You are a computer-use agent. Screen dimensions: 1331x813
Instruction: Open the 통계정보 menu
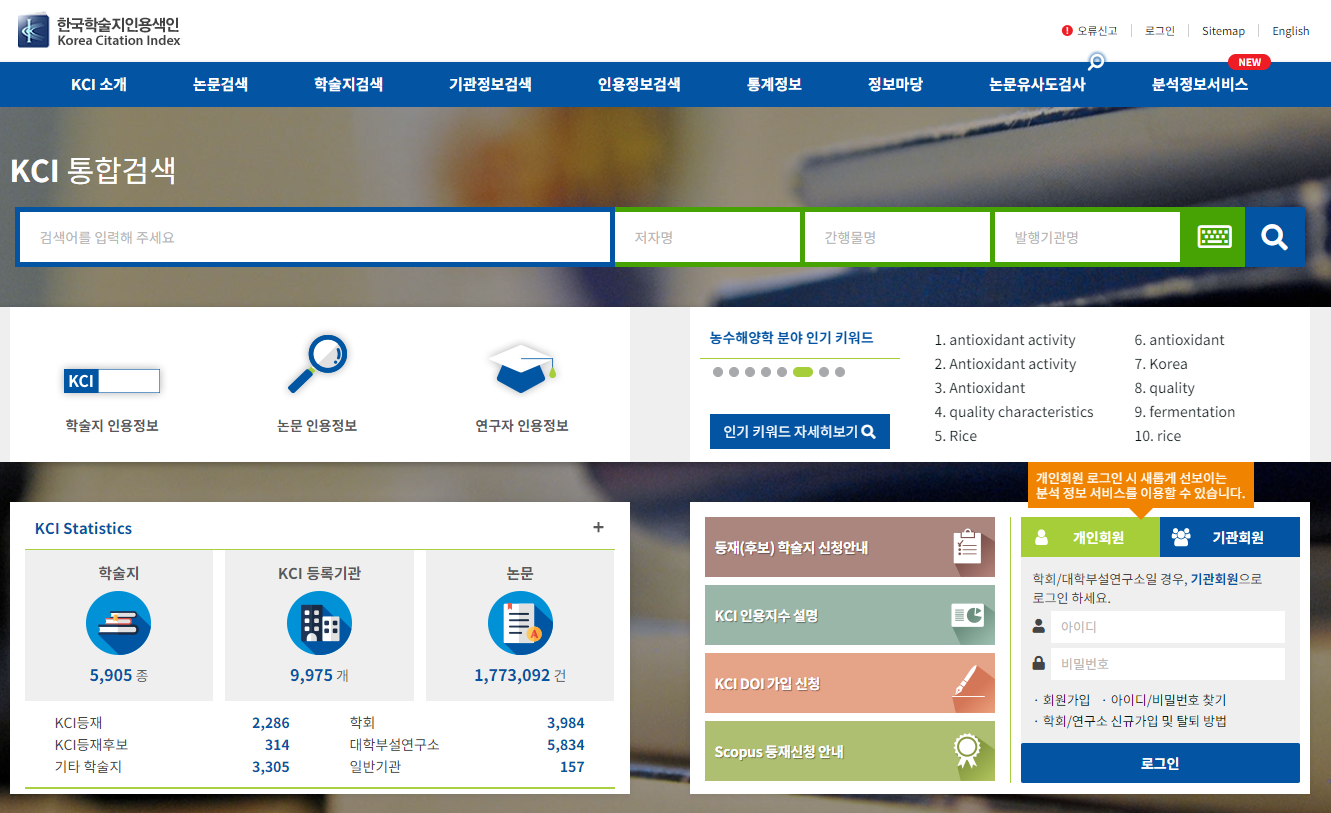[774, 85]
